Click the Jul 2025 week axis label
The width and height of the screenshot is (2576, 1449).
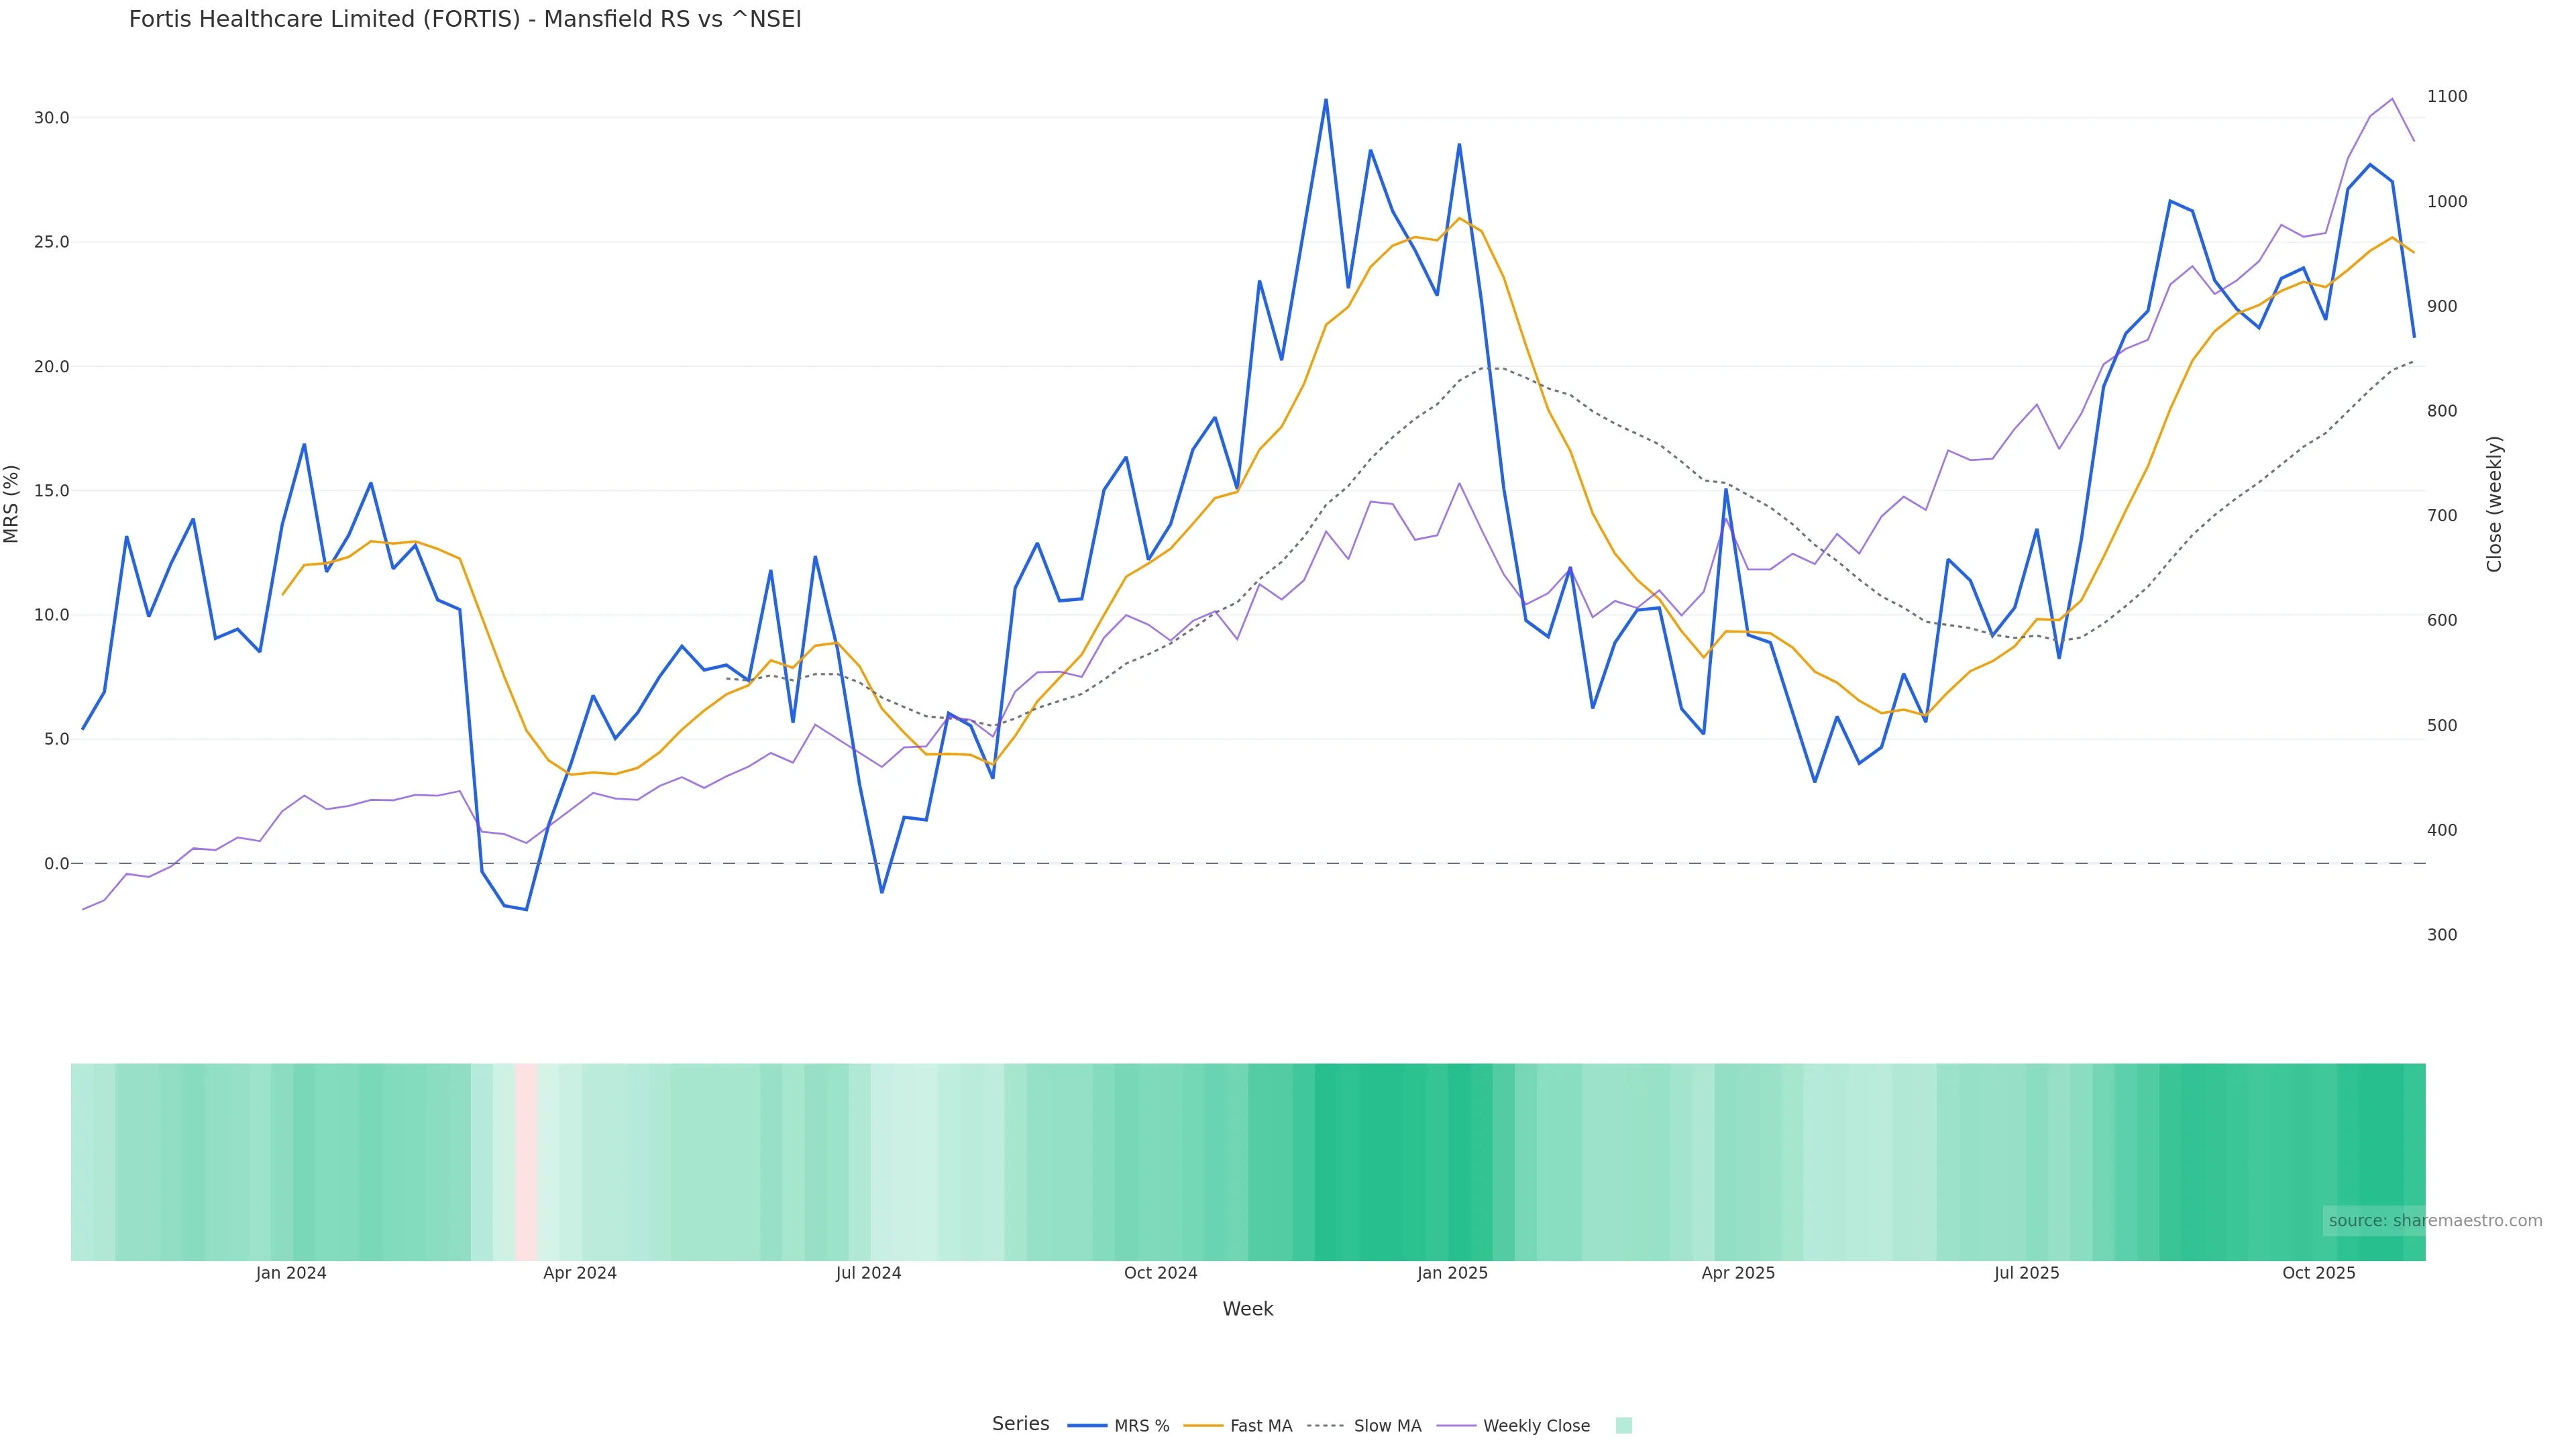pyautogui.click(x=2026, y=1273)
